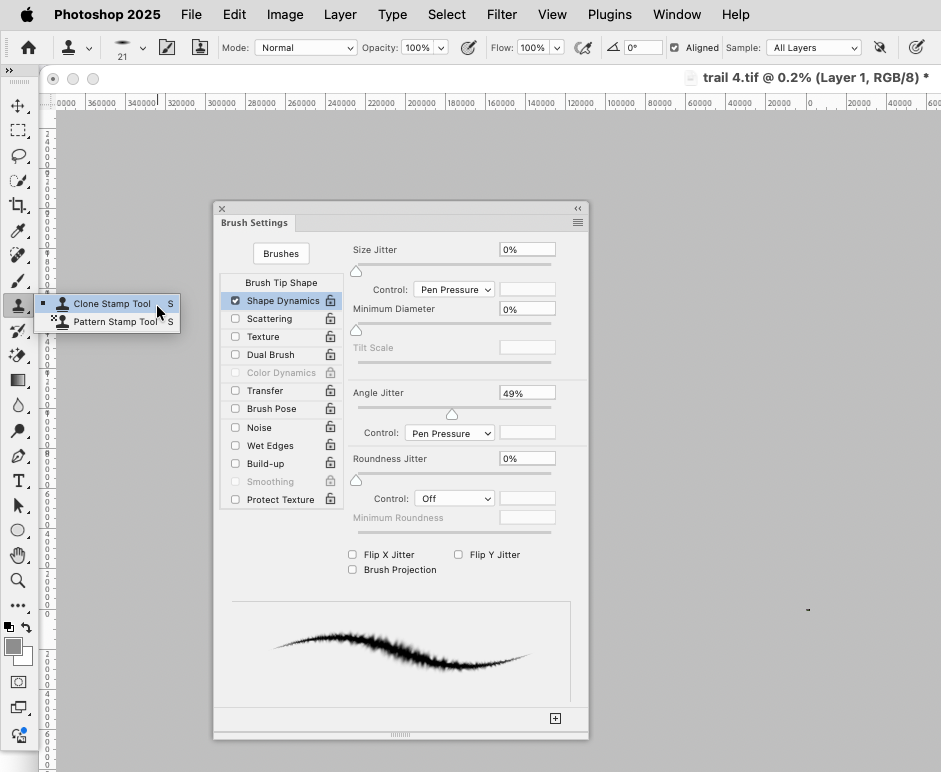Open the Filter menu
Image resolution: width=941 pixels, height=772 pixels.
click(x=502, y=14)
